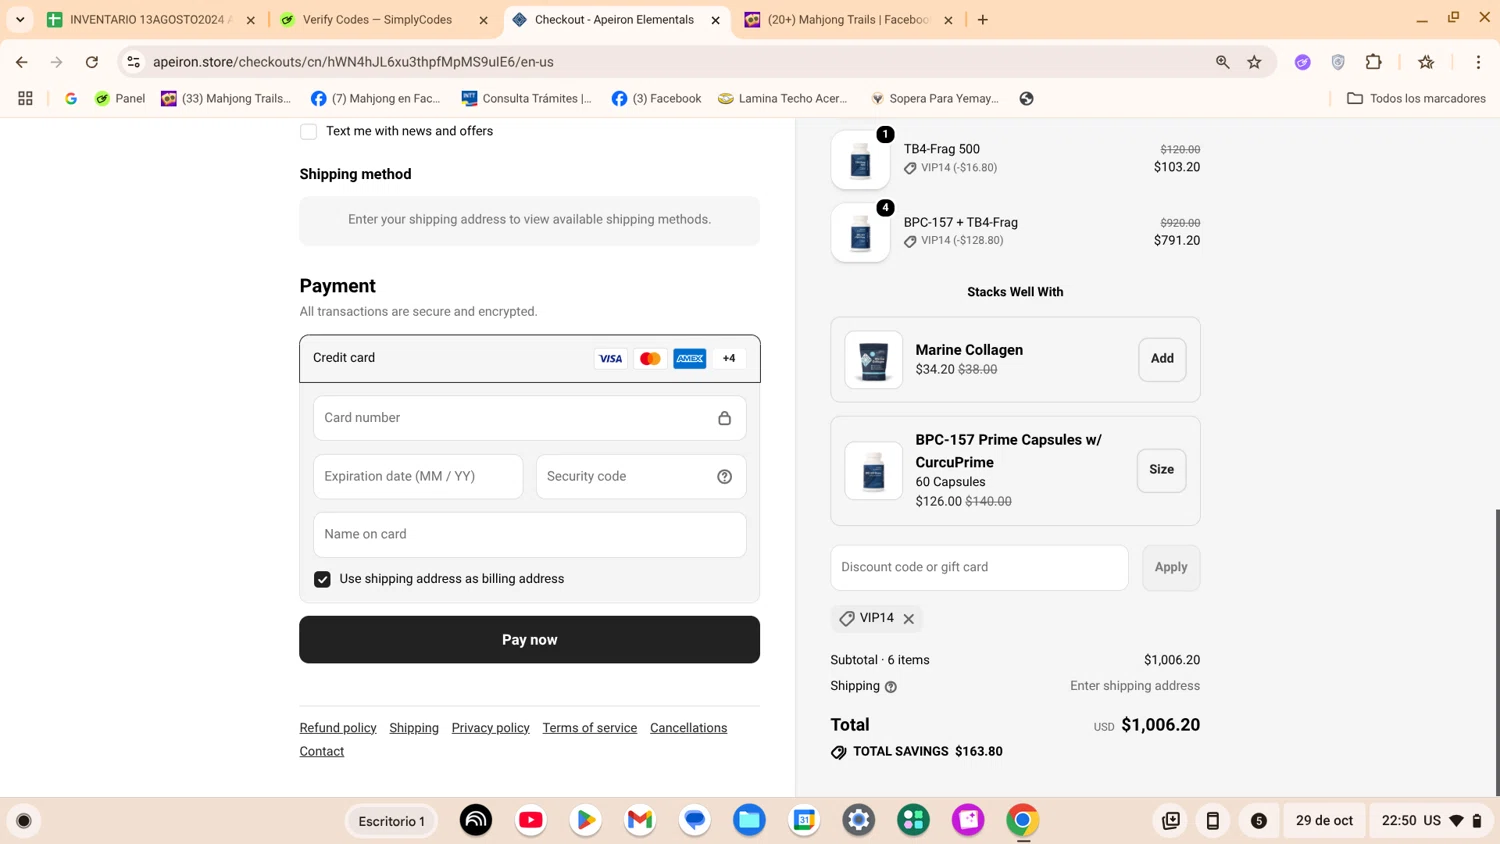The image size is (1500, 844).
Task: Show shipping info help icon
Action: (891, 687)
